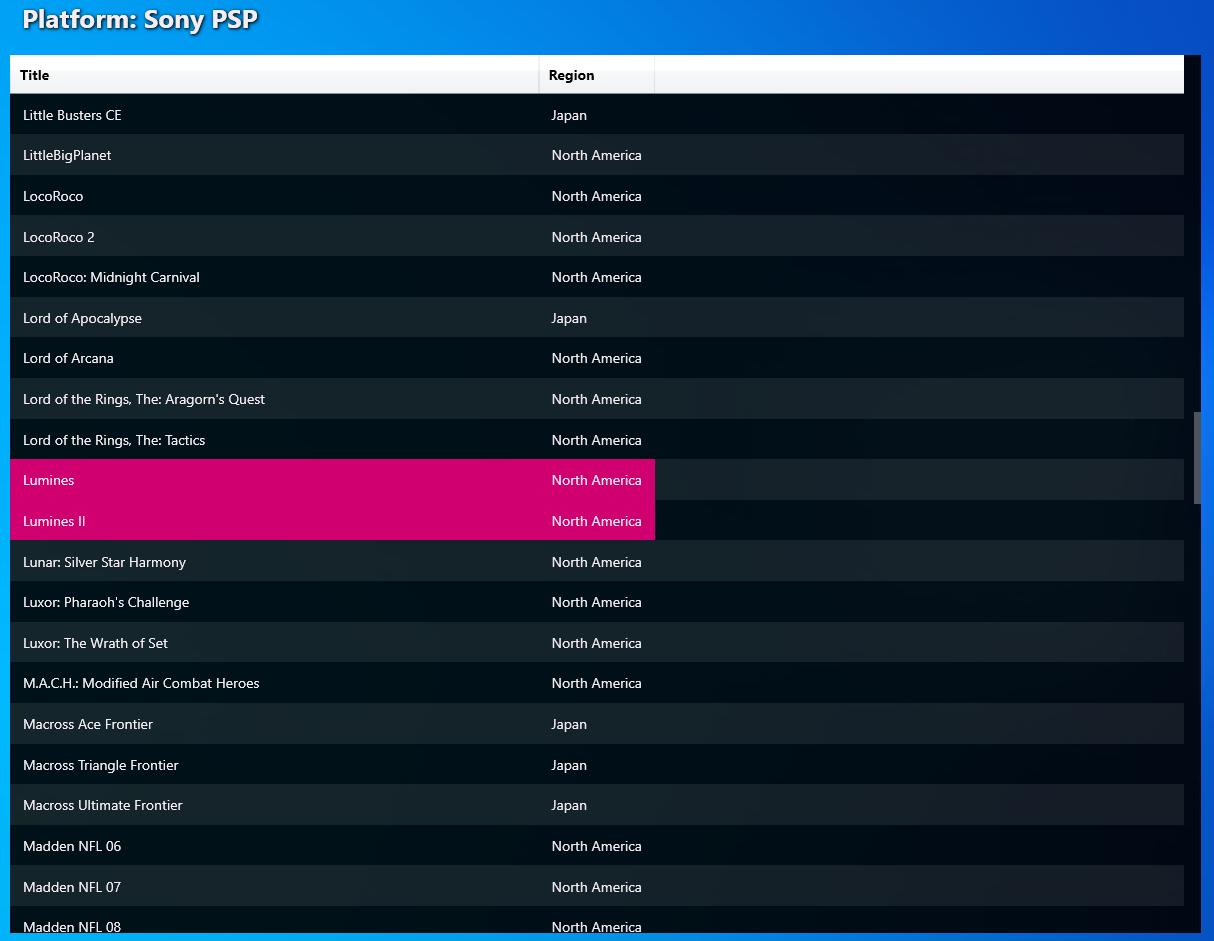Select the LocoRoco title without a number

[53, 196]
